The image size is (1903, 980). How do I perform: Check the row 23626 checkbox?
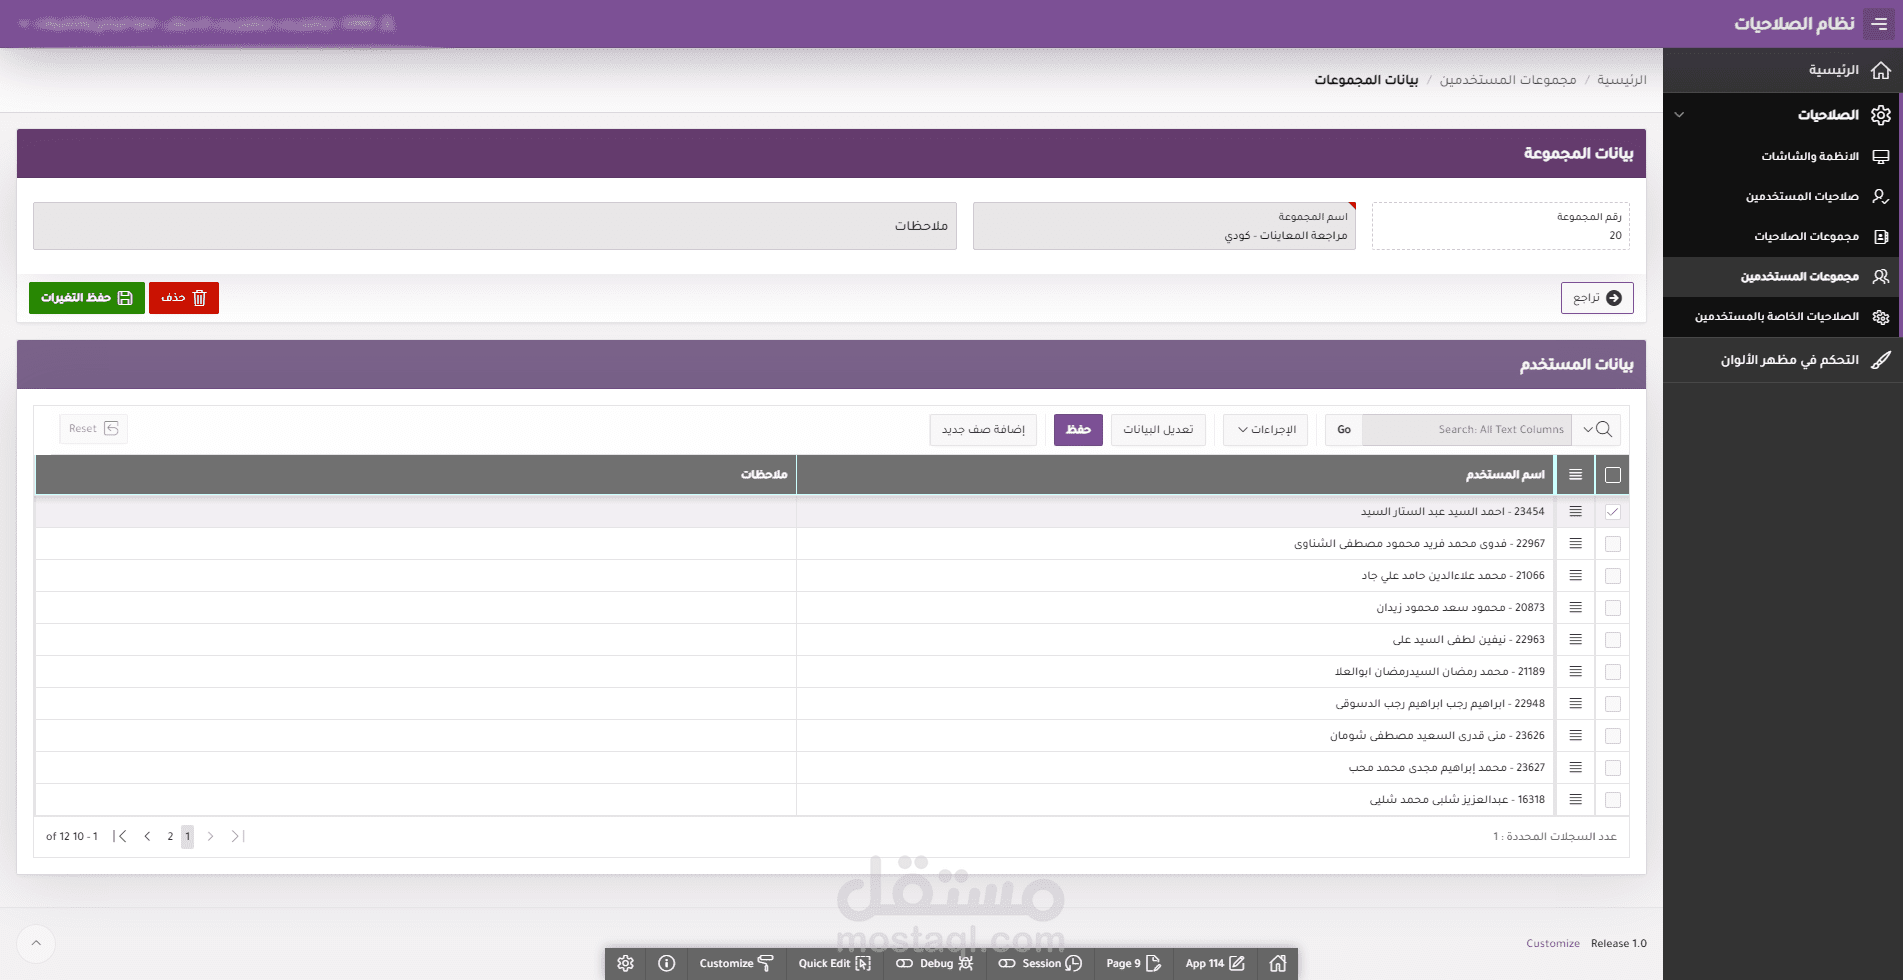[x=1613, y=736]
